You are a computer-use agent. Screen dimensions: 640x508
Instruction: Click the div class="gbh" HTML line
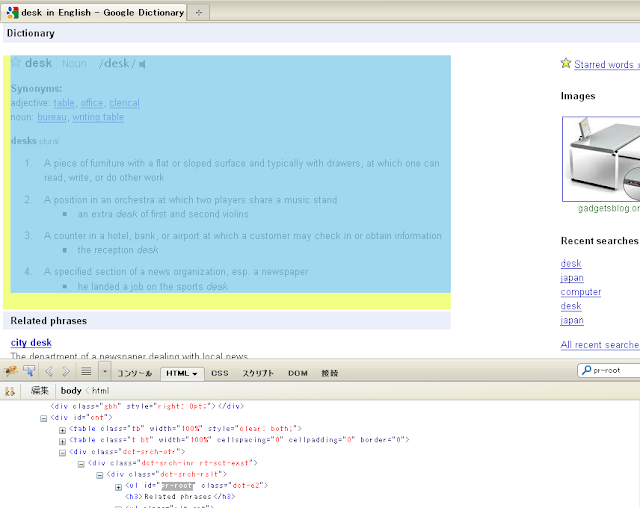147,406
